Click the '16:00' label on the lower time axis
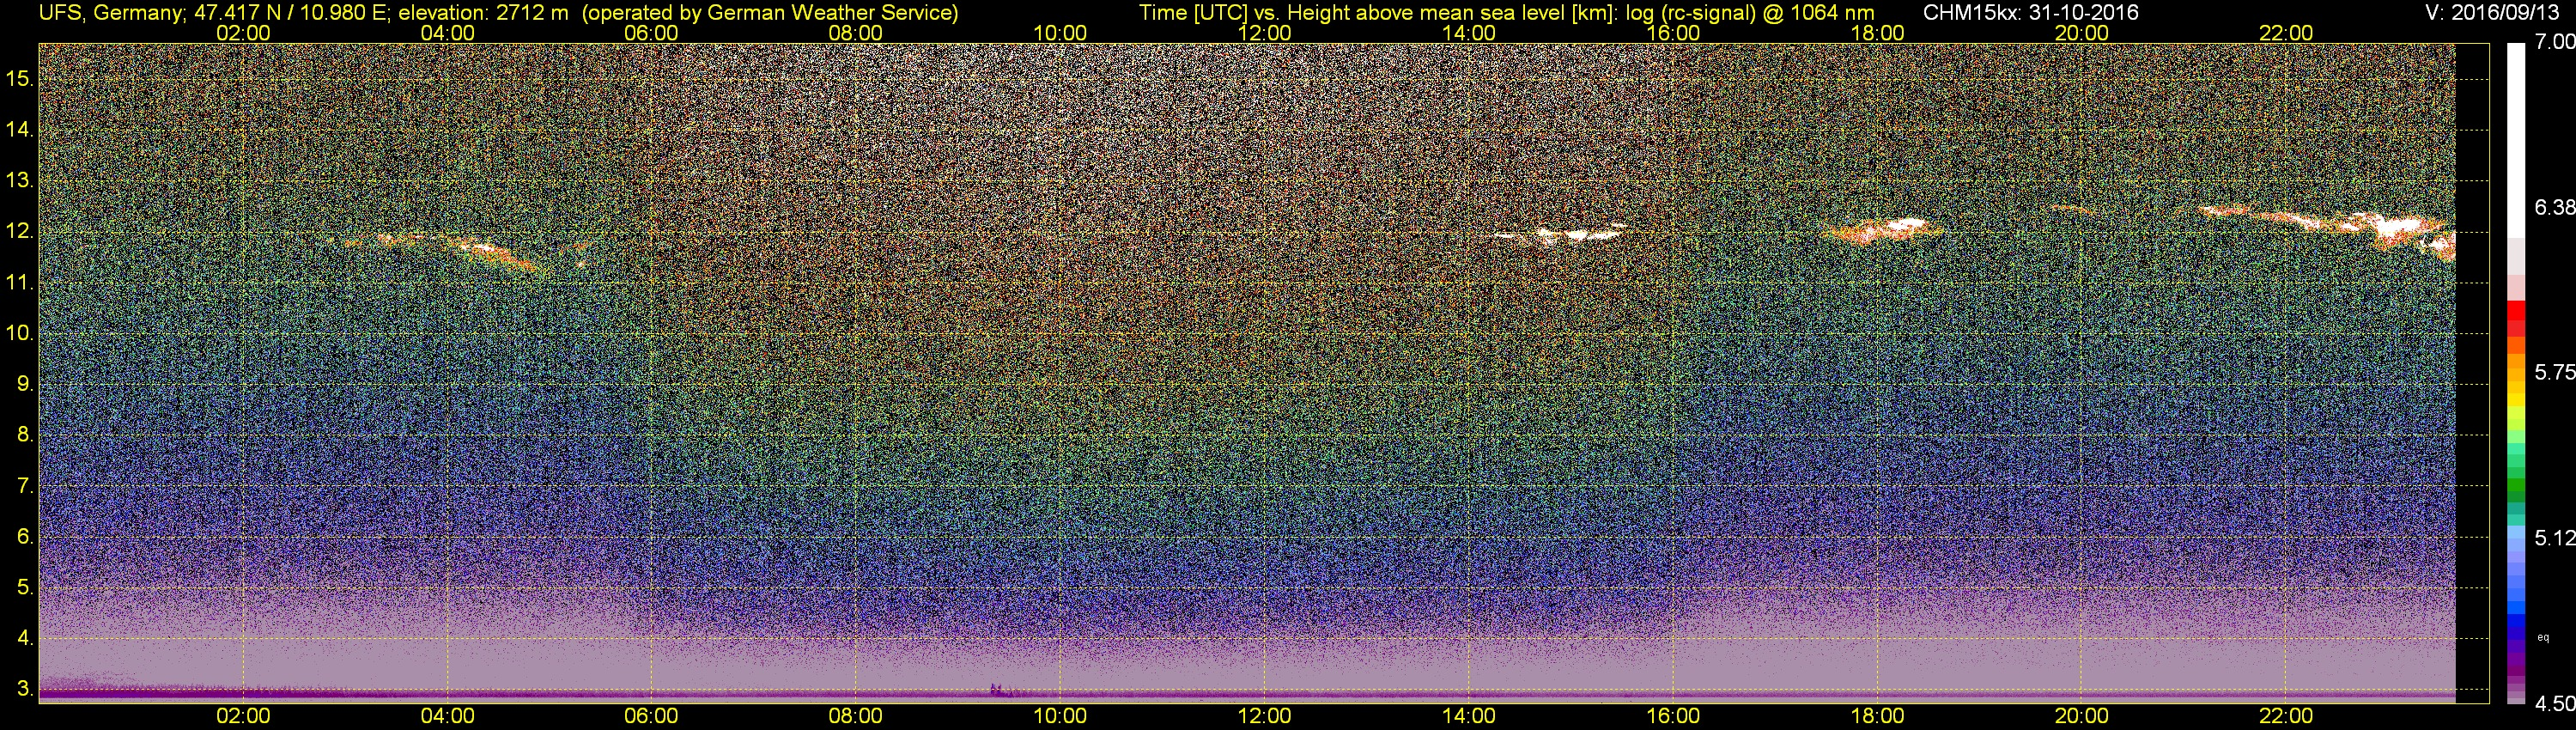The width and height of the screenshot is (2576, 730). [1673, 716]
